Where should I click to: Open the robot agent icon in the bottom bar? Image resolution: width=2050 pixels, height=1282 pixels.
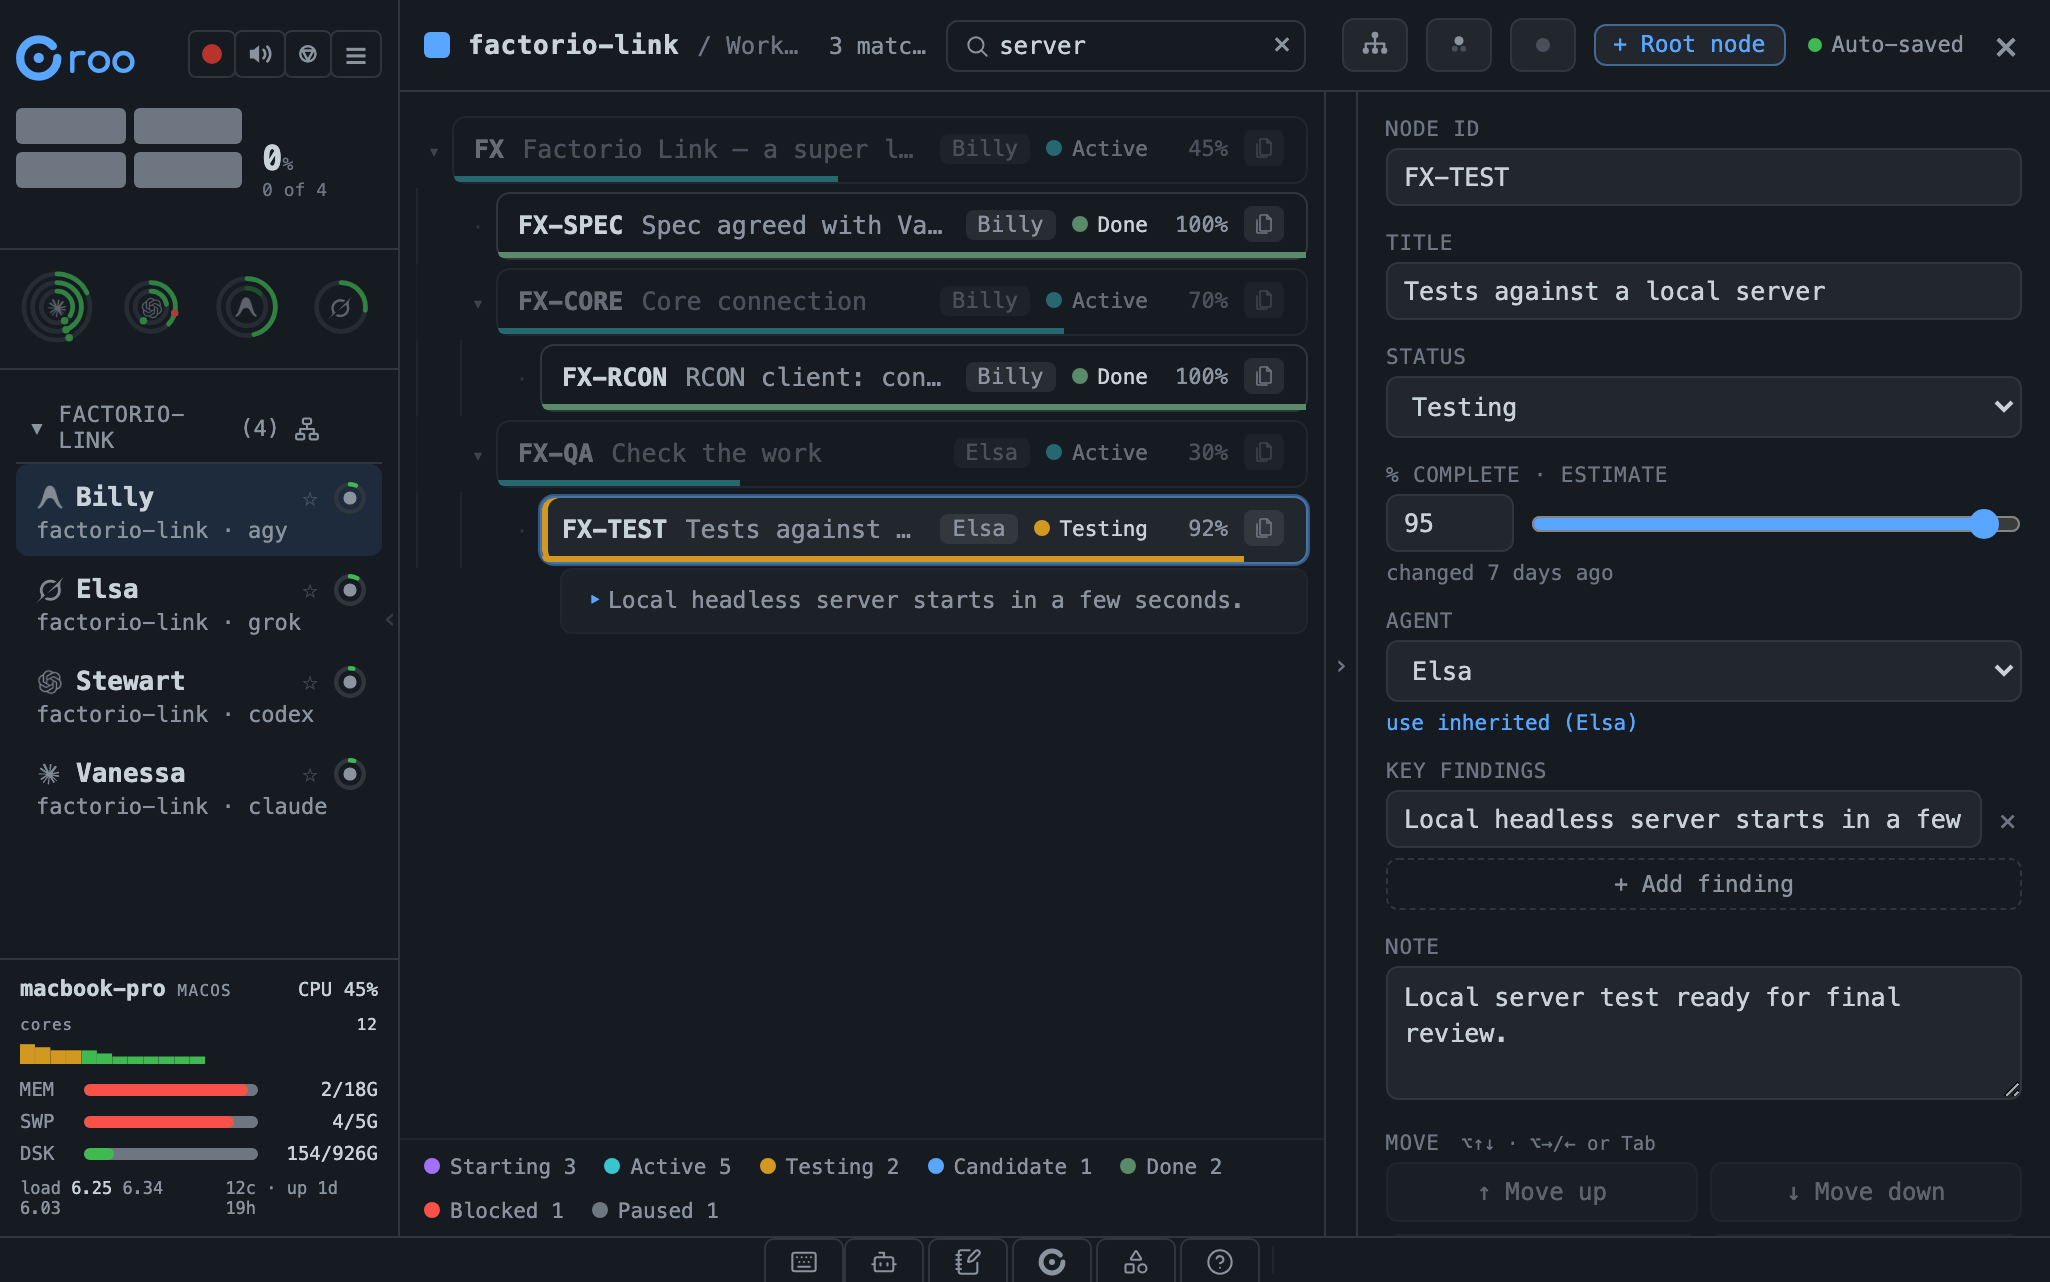click(x=884, y=1262)
